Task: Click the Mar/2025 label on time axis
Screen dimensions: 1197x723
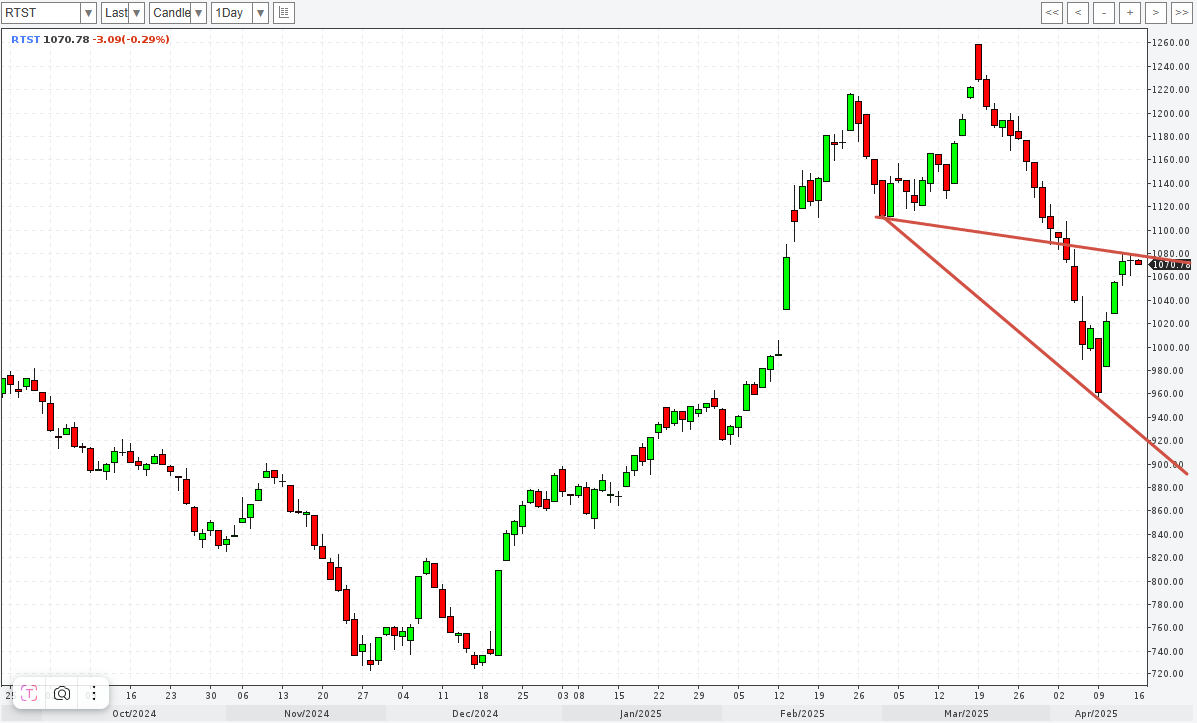Action: [x=967, y=714]
